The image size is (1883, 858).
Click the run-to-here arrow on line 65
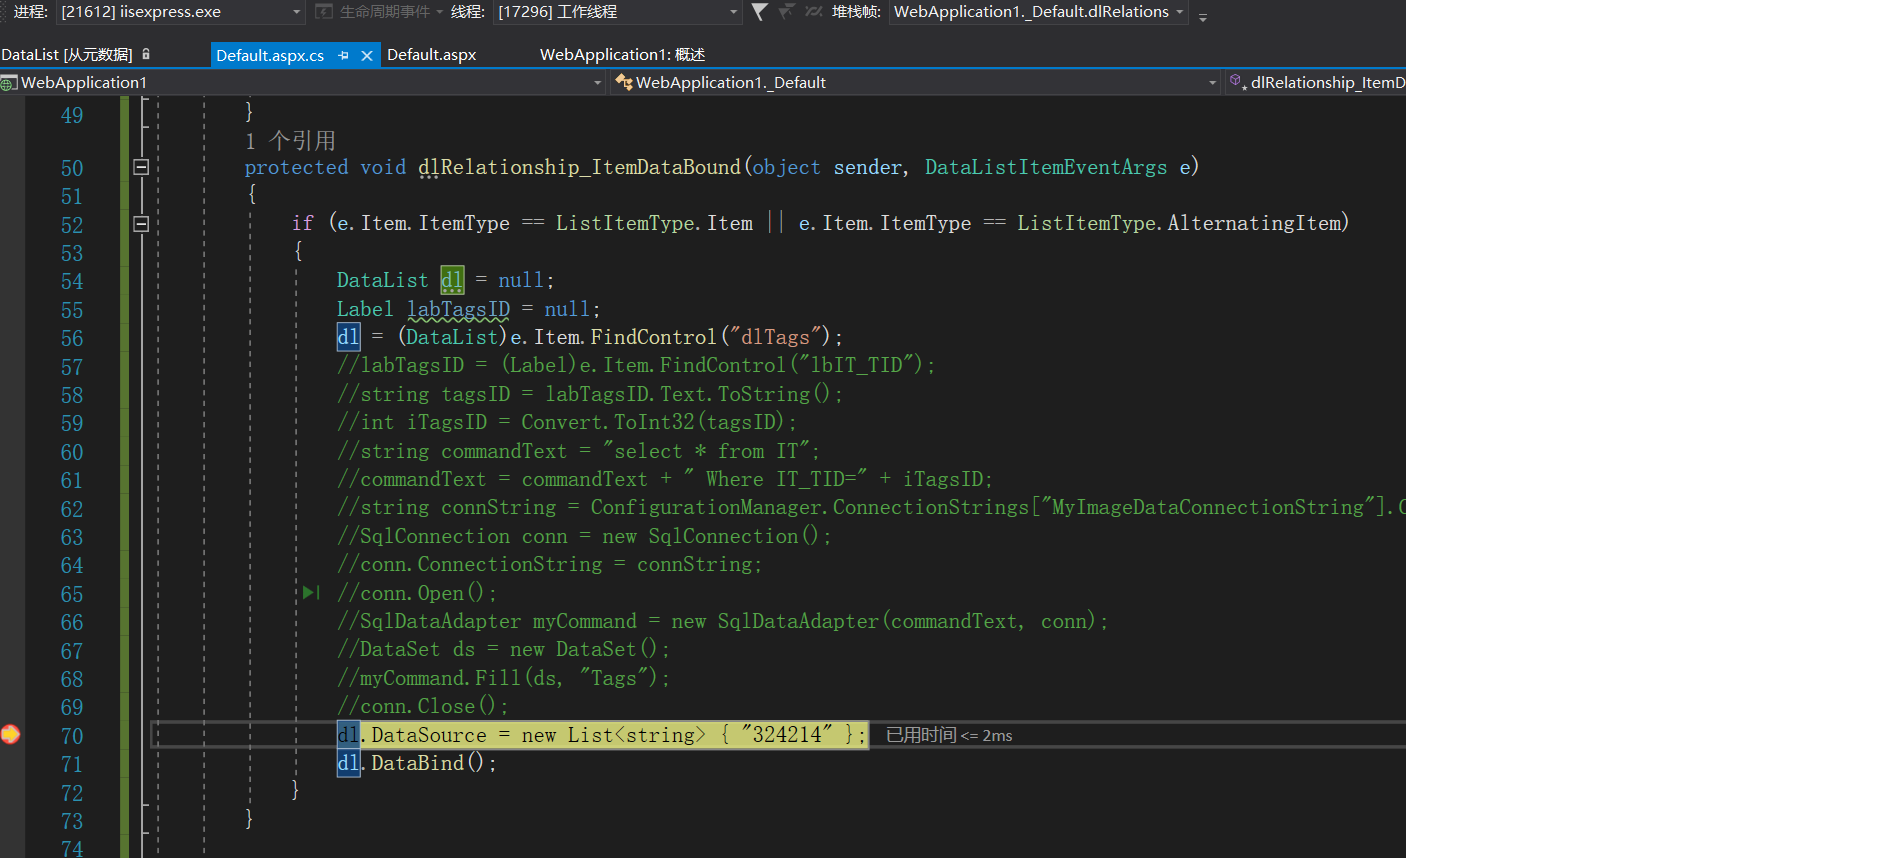tap(311, 593)
